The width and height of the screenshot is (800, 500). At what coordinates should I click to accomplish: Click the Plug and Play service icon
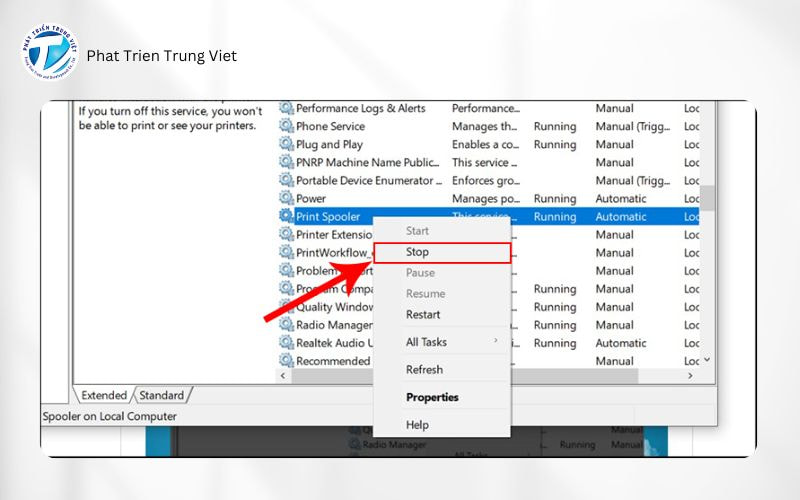pos(287,144)
